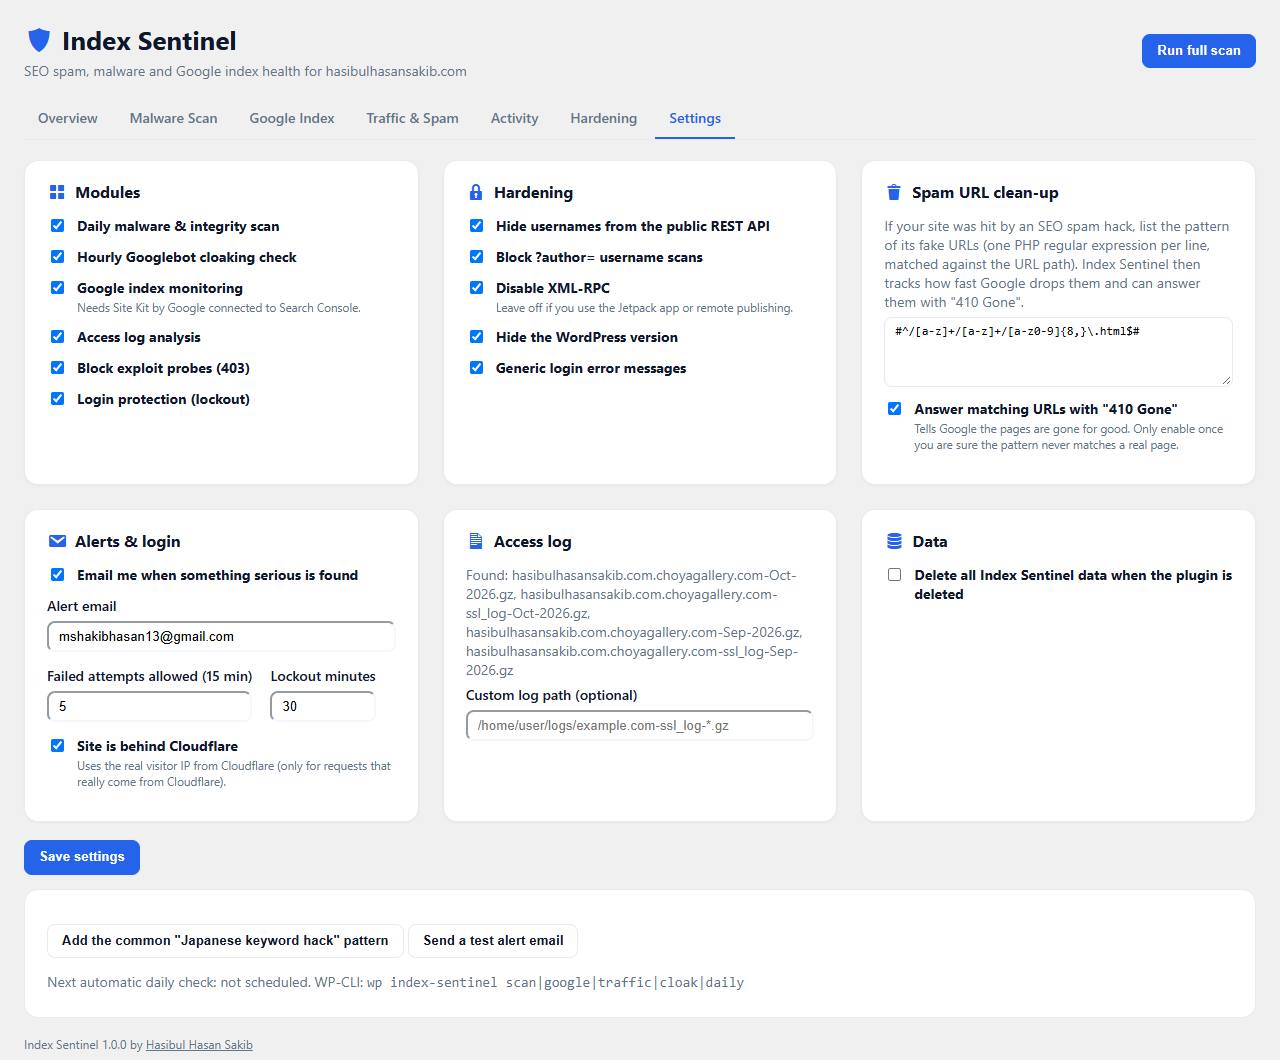
Task: Switch to the Malware Scan tab
Action: pos(174,118)
